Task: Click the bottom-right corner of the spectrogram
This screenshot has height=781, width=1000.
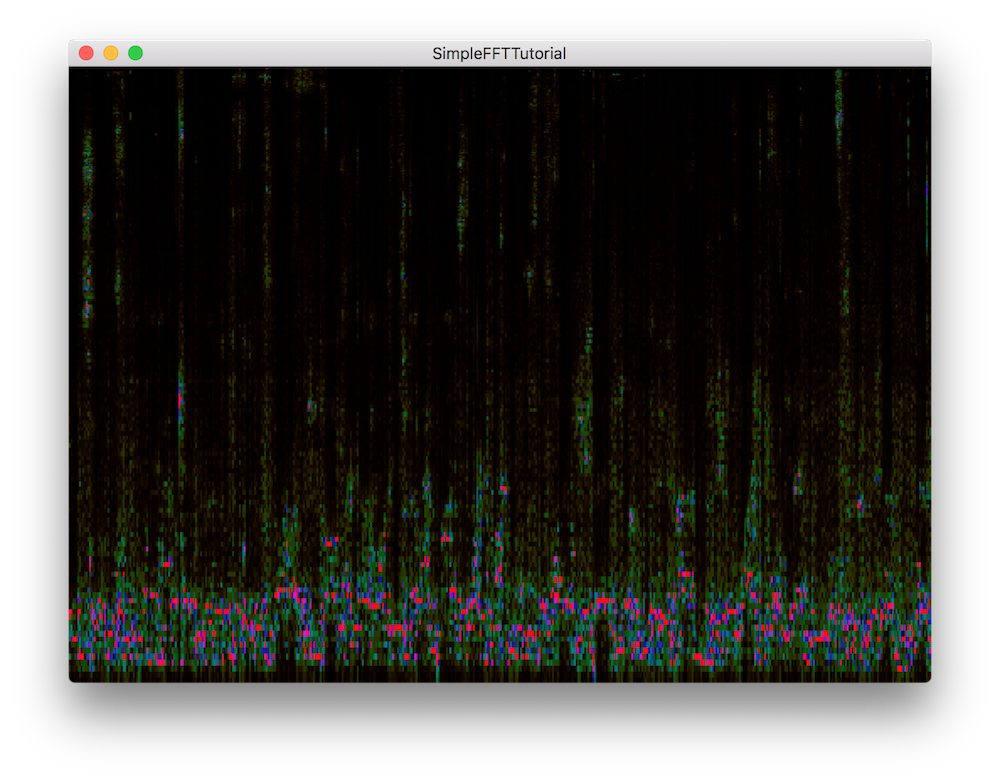Action: [x=928, y=678]
